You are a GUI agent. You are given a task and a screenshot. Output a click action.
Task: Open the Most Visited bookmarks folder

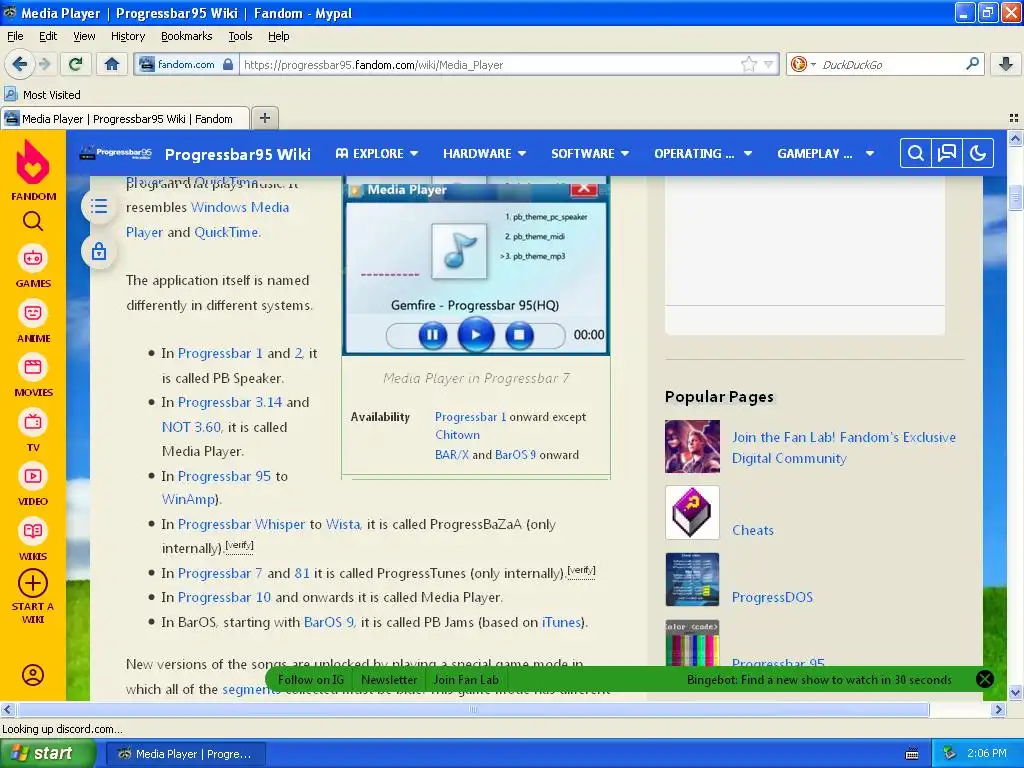(42, 94)
